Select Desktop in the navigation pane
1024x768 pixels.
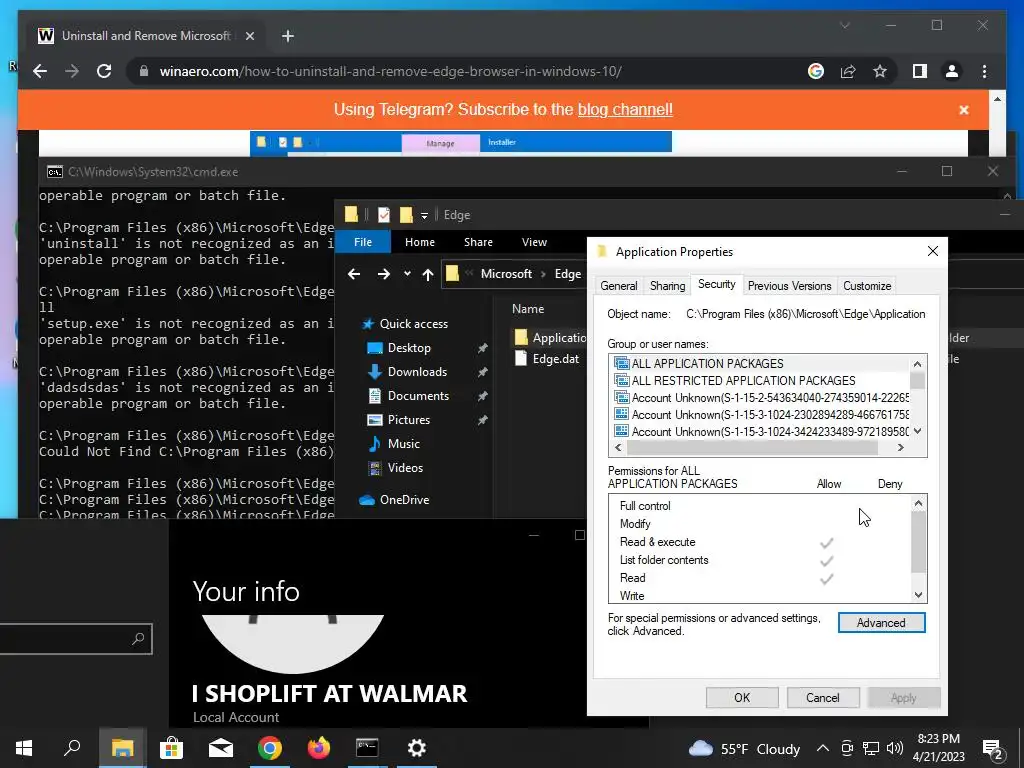pyautogui.click(x=409, y=348)
